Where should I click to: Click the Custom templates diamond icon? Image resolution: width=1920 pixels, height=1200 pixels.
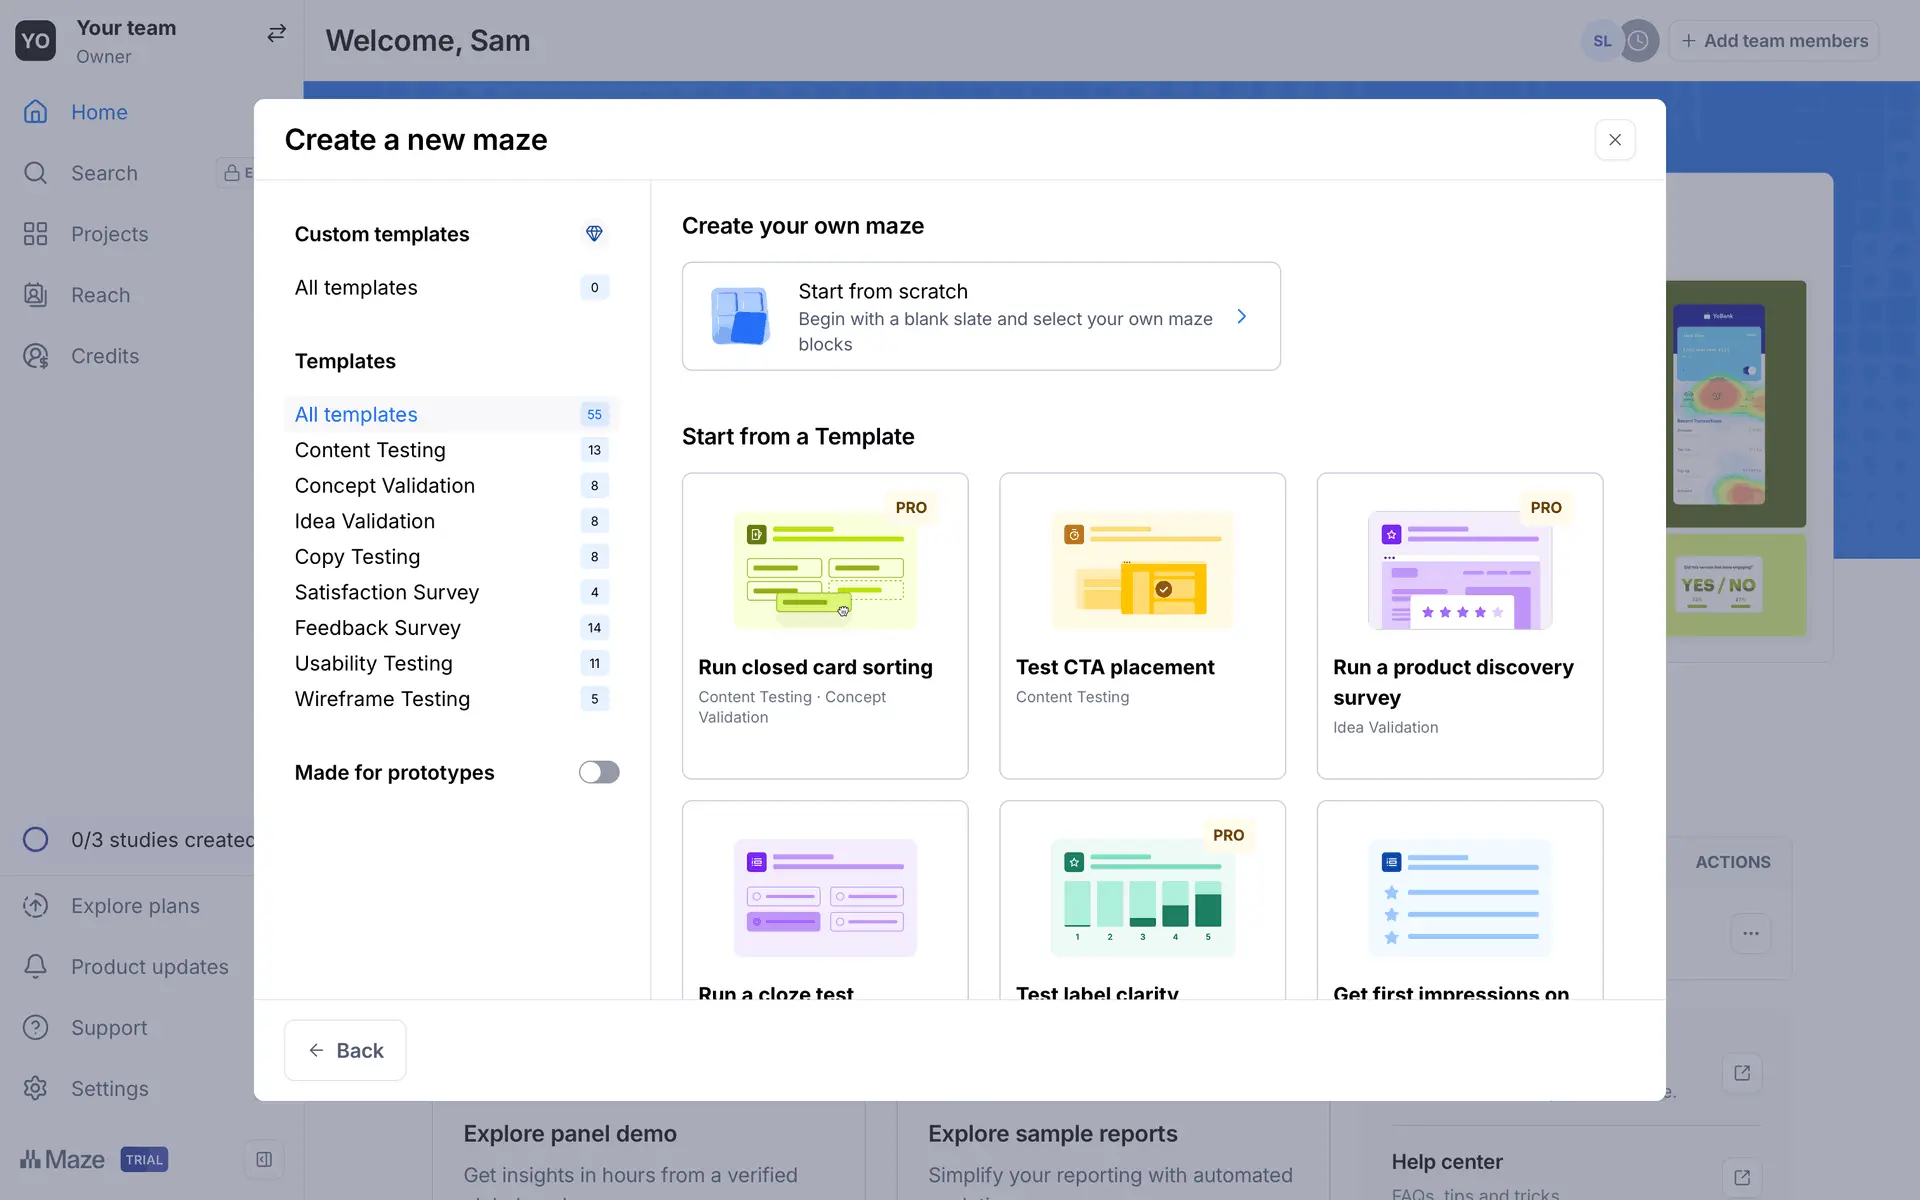click(594, 233)
